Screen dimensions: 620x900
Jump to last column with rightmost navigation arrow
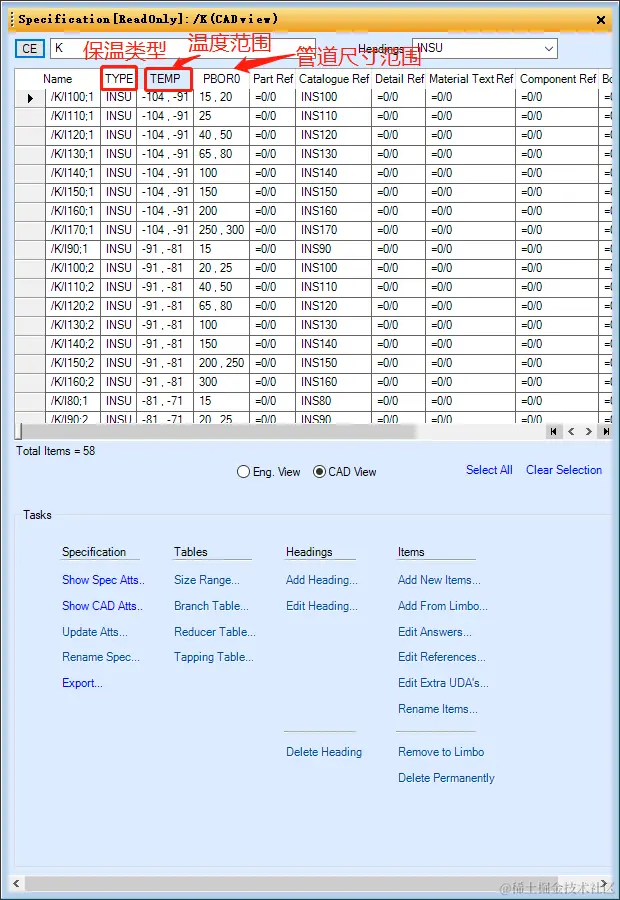[x=606, y=432]
